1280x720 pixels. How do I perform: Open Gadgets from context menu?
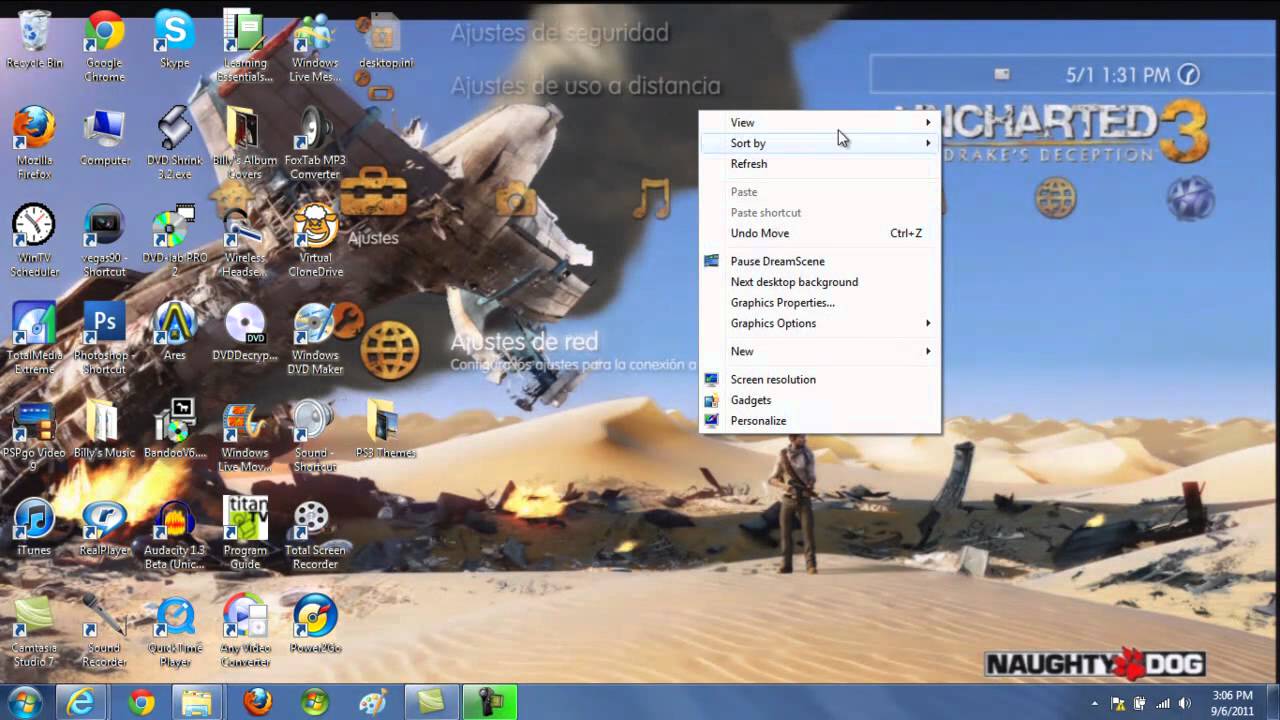(819, 400)
